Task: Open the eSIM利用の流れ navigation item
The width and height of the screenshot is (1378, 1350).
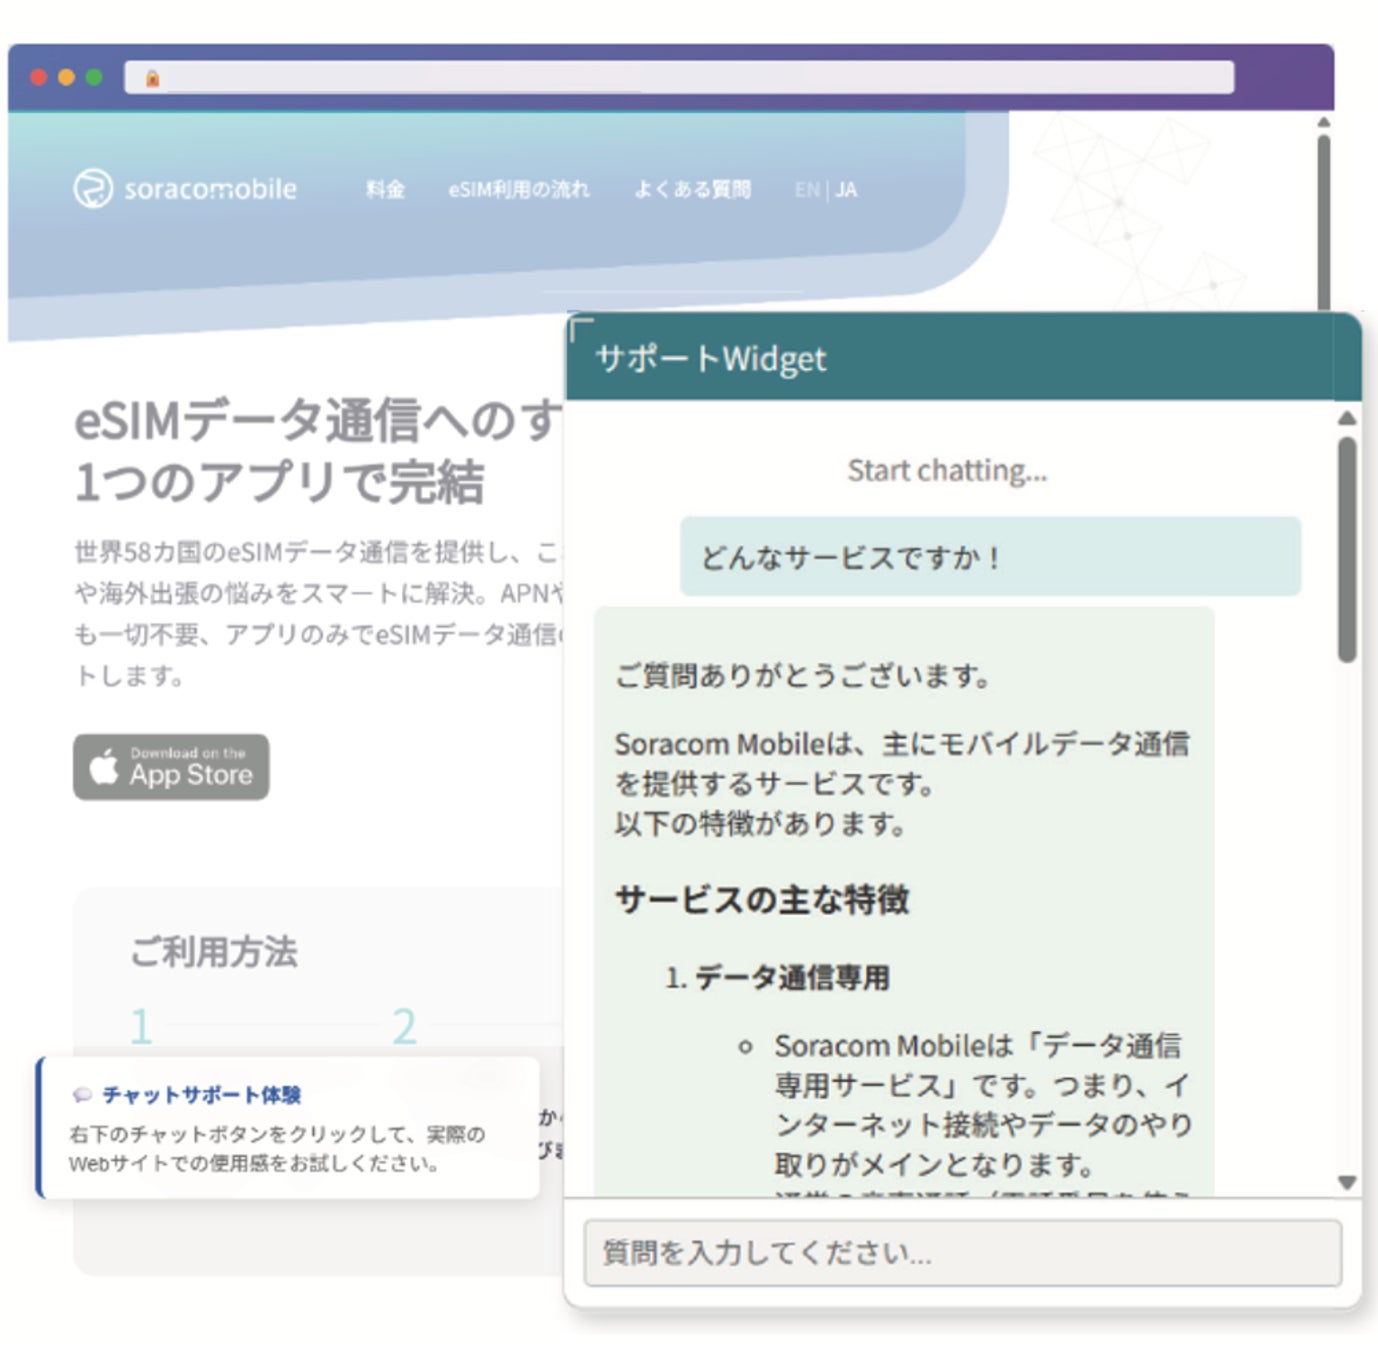Action: 519,189
